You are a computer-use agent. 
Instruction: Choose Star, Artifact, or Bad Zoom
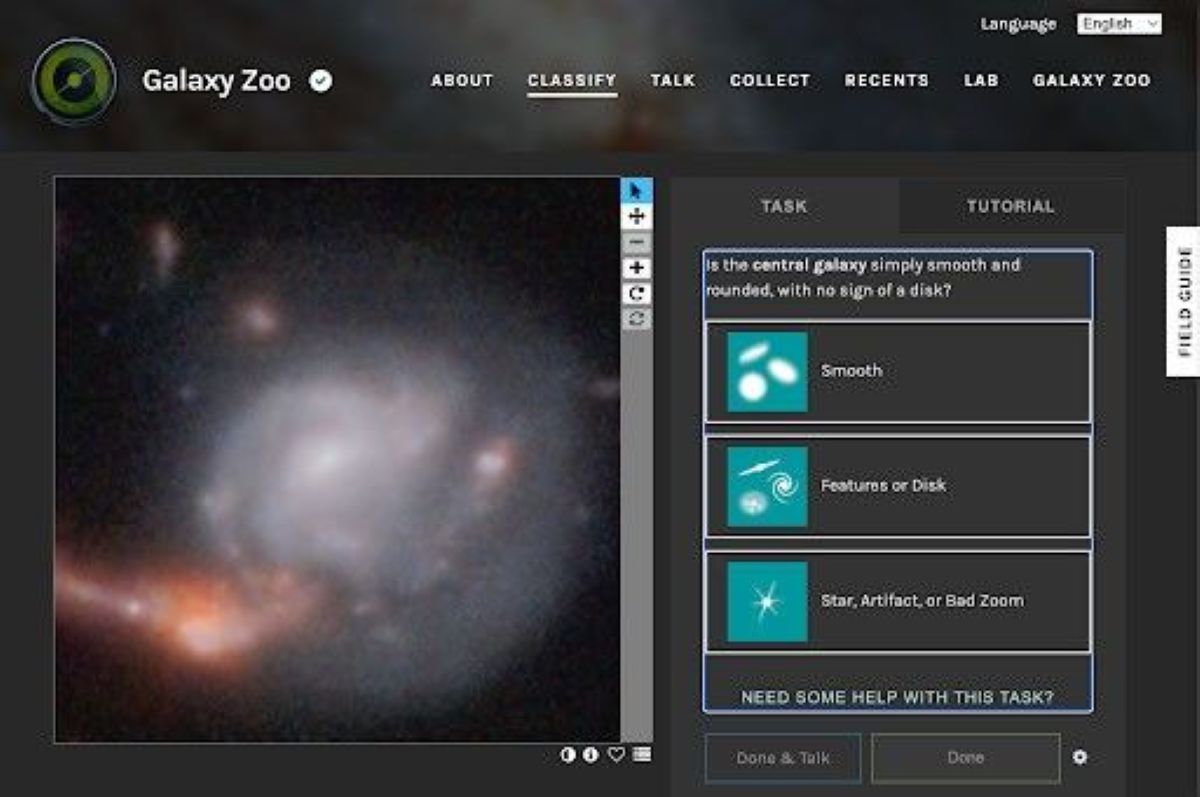pyautogui.click(x=897, y=601)
